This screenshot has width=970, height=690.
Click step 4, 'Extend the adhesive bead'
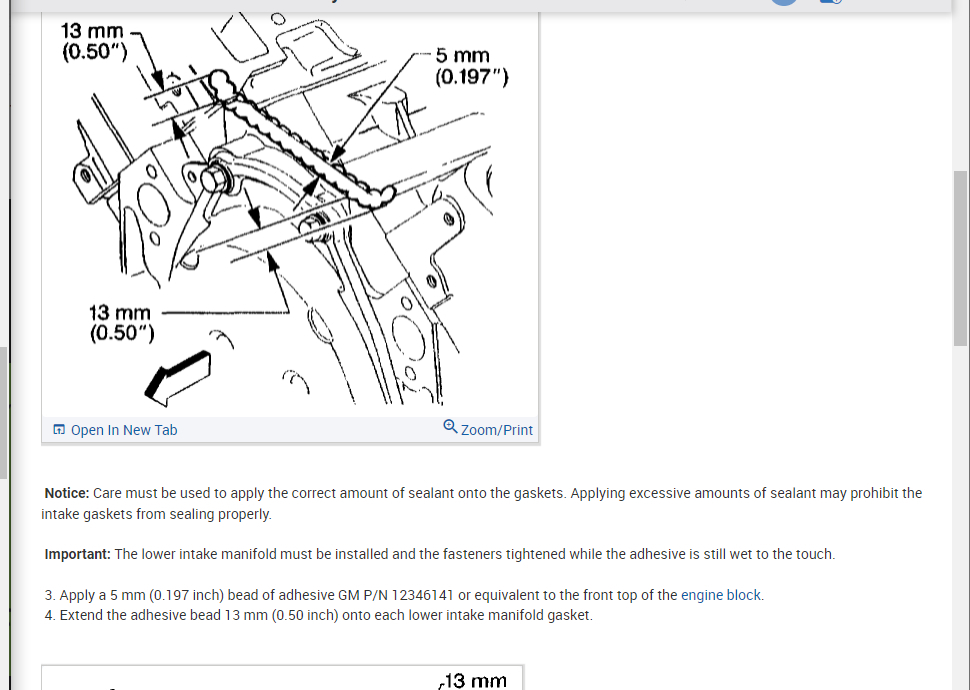click(x=319, y=615)
